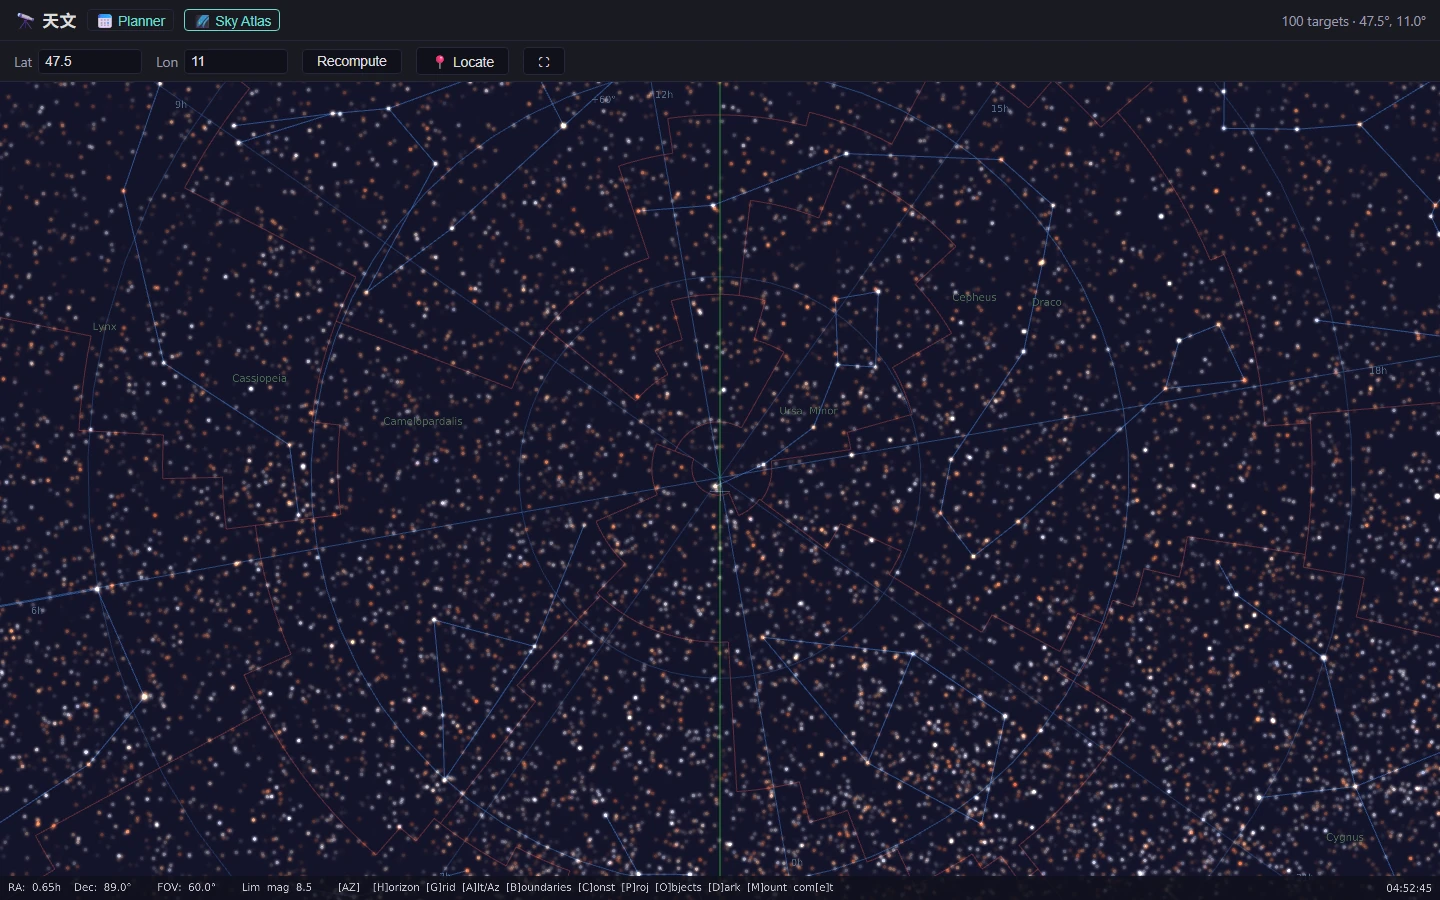Image resolution: width=1440 pixels, height=900 pixels.
Task: Click the Cassiopeia constellation label
Action: click(259, 378)
